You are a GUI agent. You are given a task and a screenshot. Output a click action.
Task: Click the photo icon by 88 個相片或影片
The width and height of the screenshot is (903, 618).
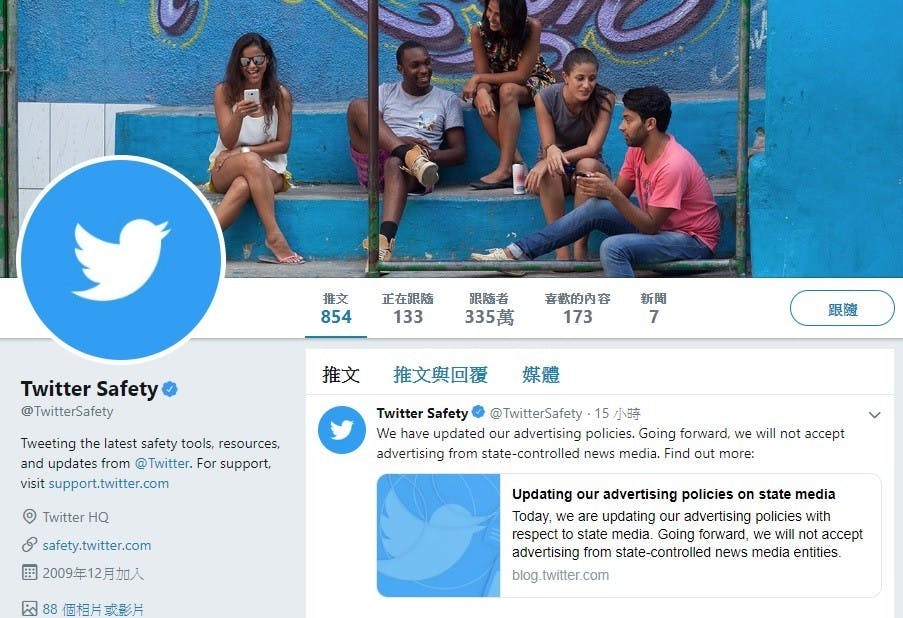tap(29, 608)
